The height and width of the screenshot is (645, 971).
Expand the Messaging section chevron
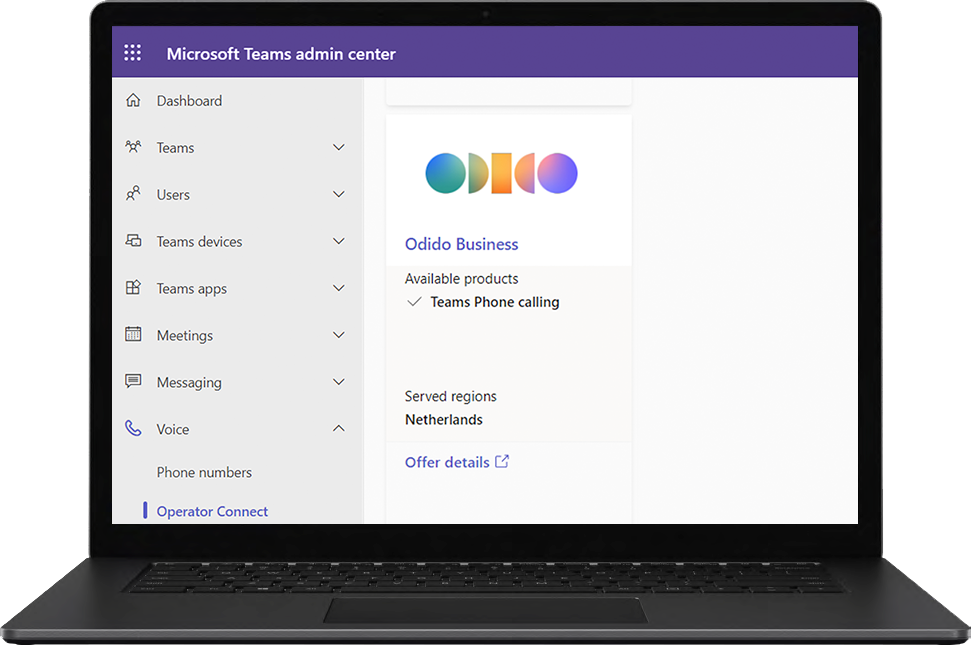(339, 382)
